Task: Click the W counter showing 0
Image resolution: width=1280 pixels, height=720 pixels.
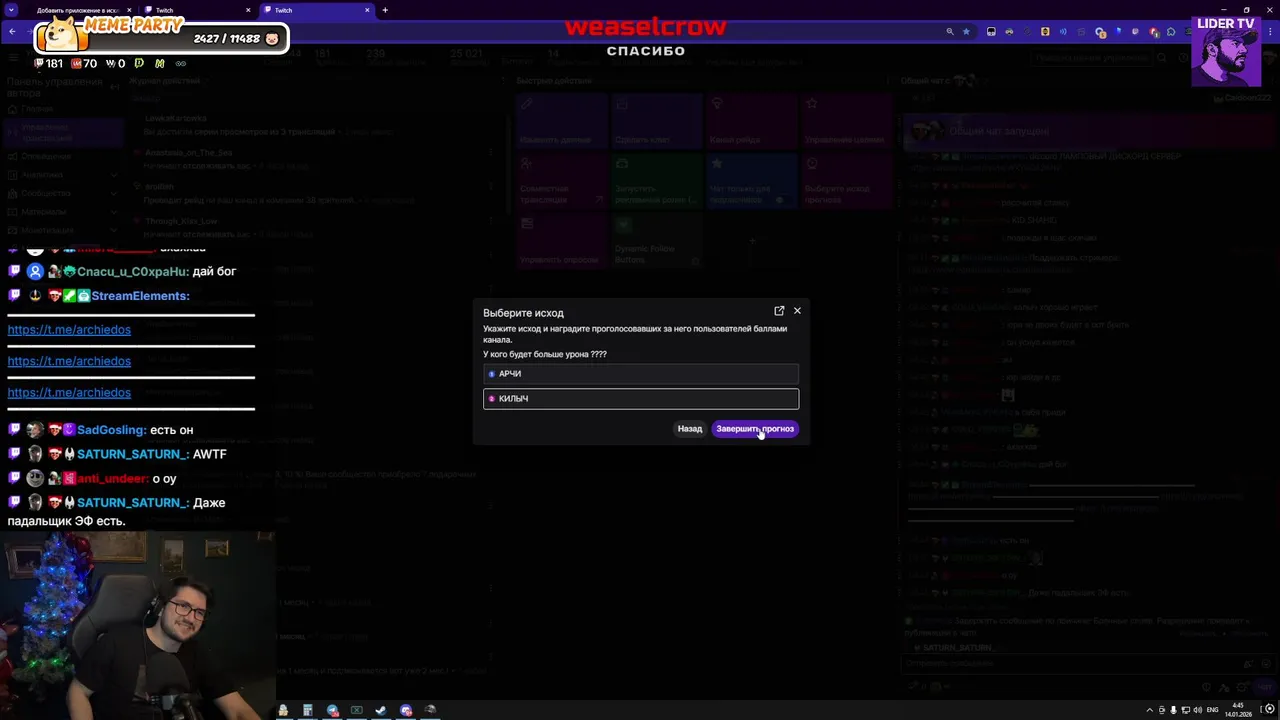Action: pyautogui.click(x=115, y=64)
